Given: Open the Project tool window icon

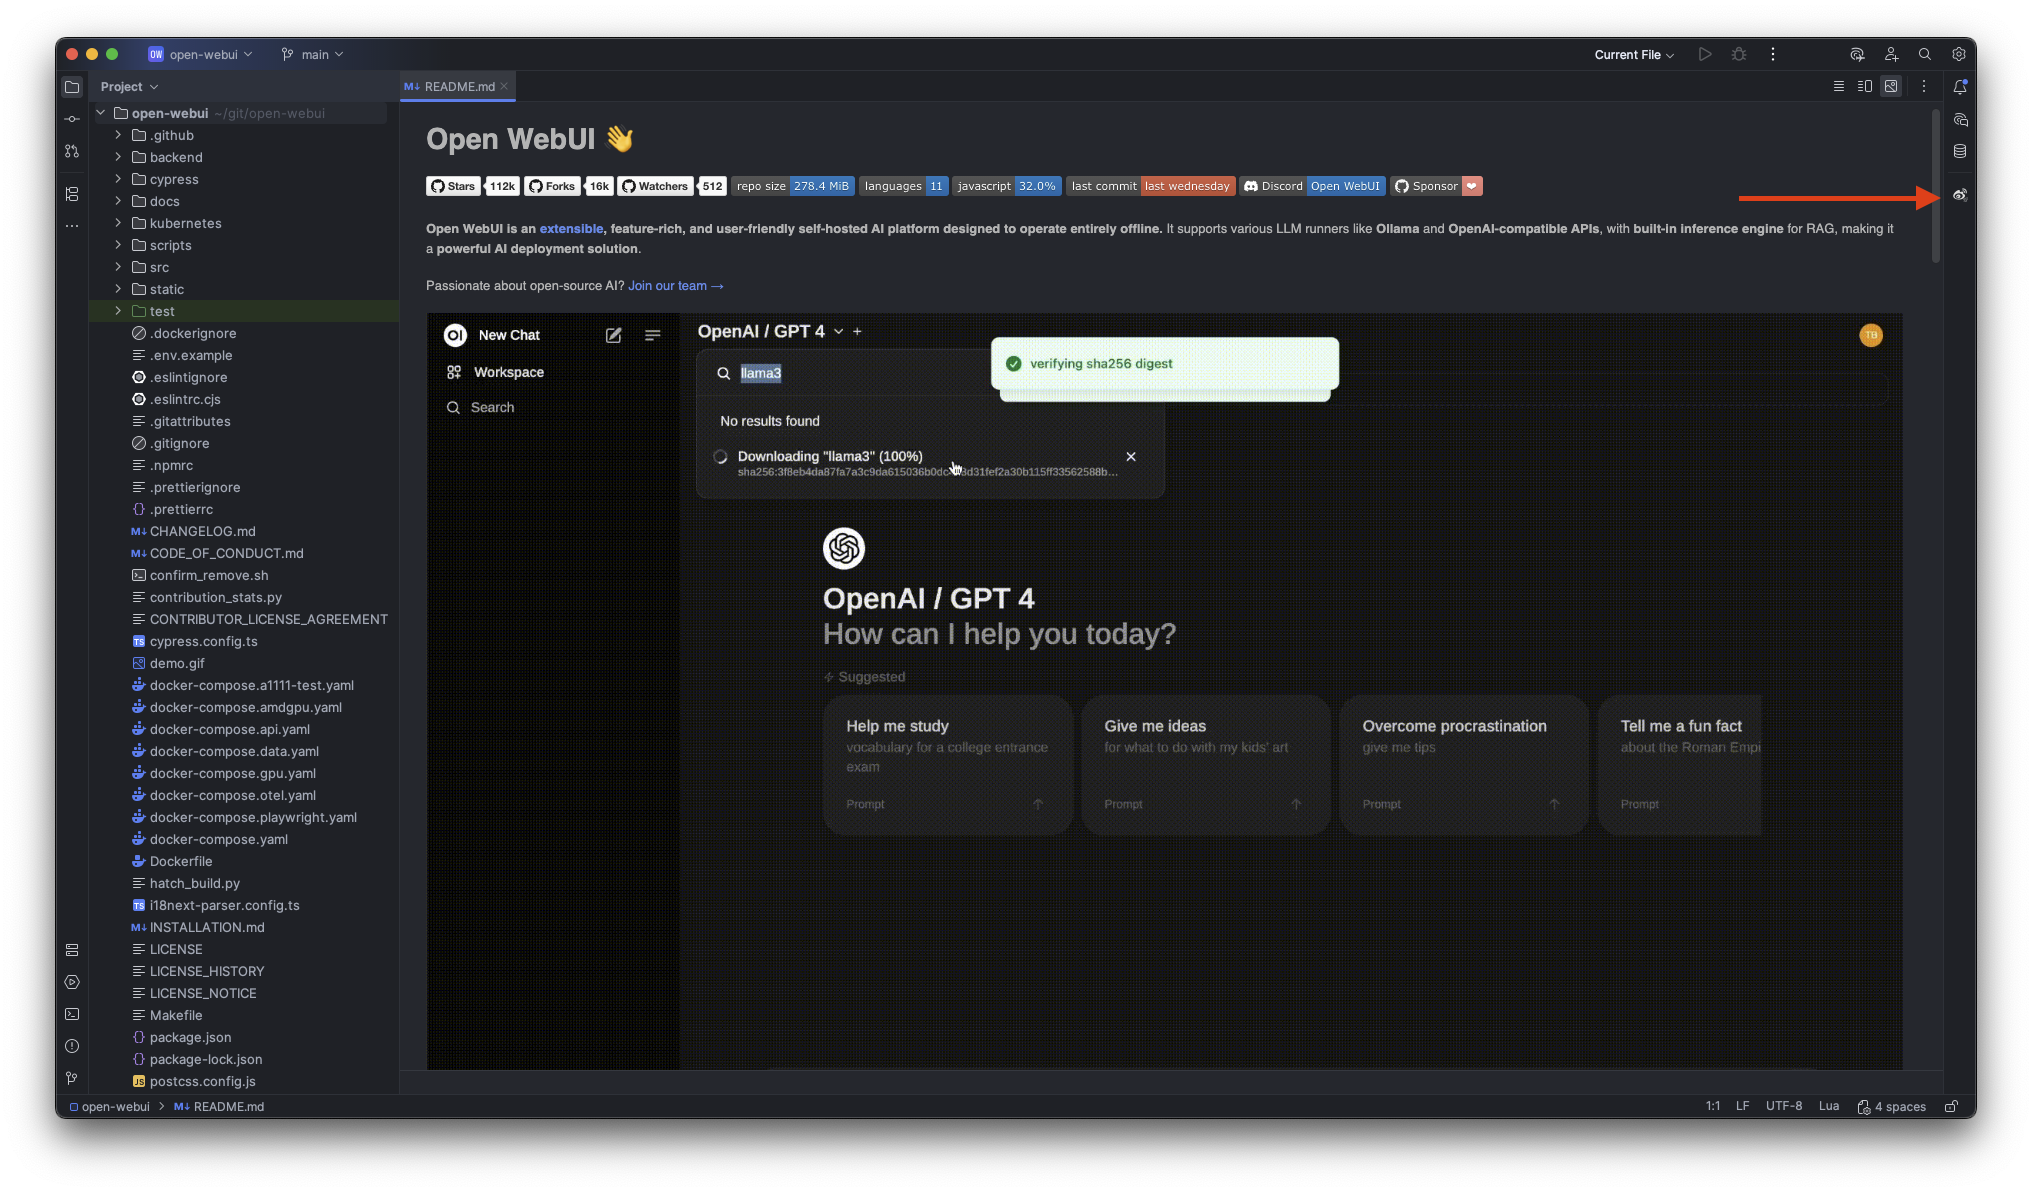Looking at the screenshot, I should [72, 87].
